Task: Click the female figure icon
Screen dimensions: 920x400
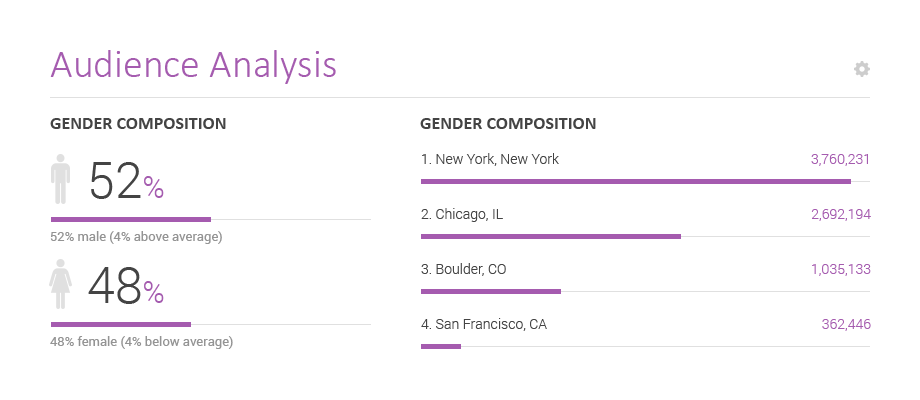Action: [x=60, y=284]
